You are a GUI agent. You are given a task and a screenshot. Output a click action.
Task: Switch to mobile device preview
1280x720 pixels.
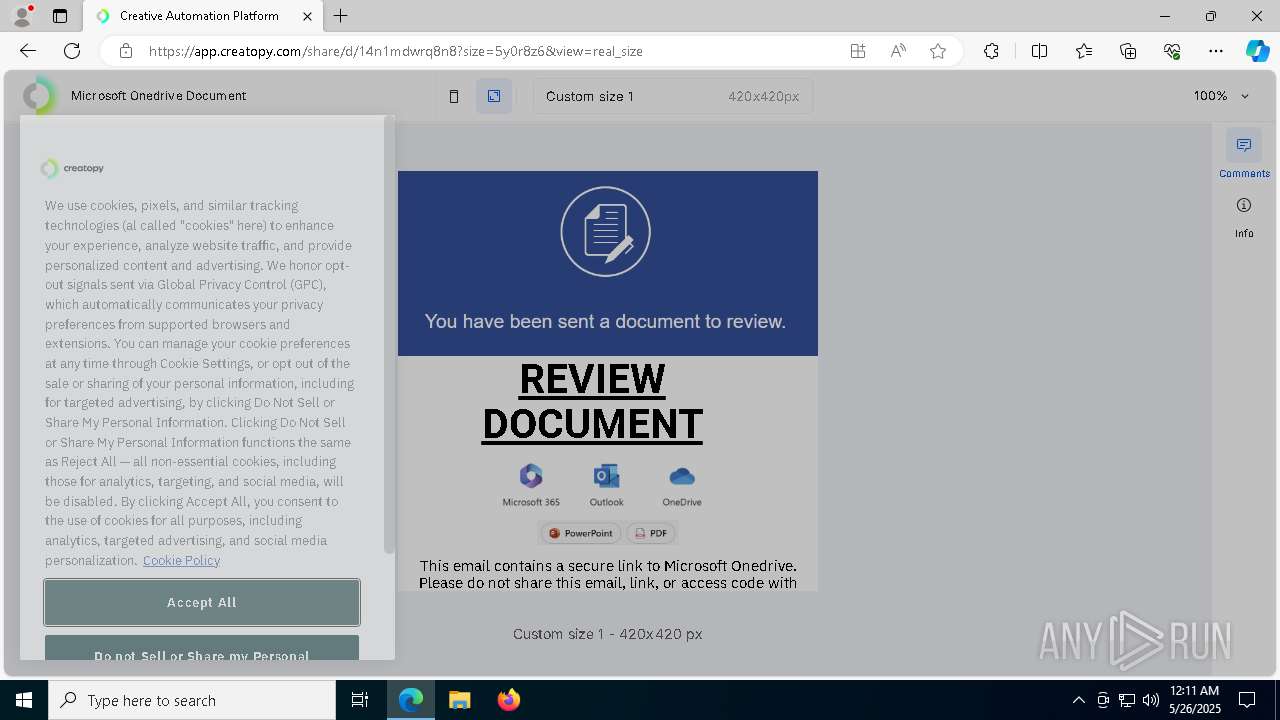click(454, 96)
